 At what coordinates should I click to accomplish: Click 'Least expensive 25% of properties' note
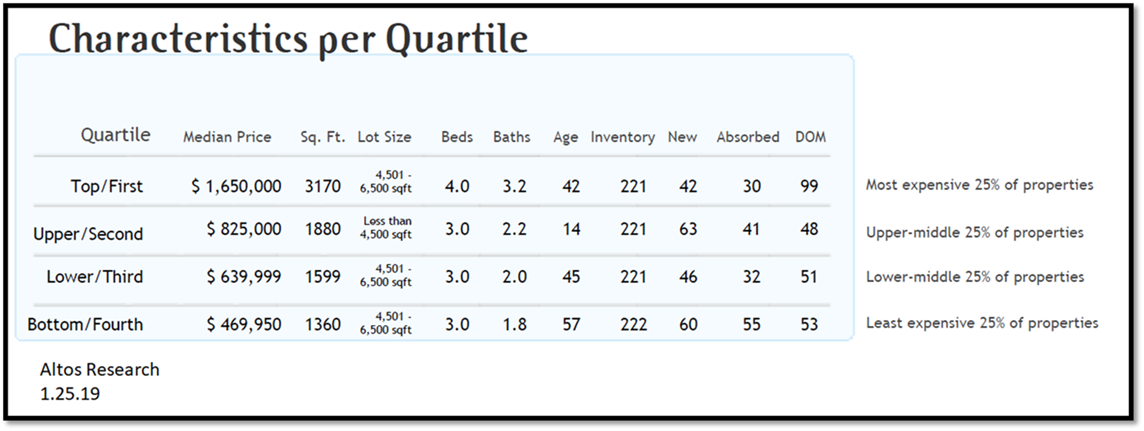click(x=982, y=323)
